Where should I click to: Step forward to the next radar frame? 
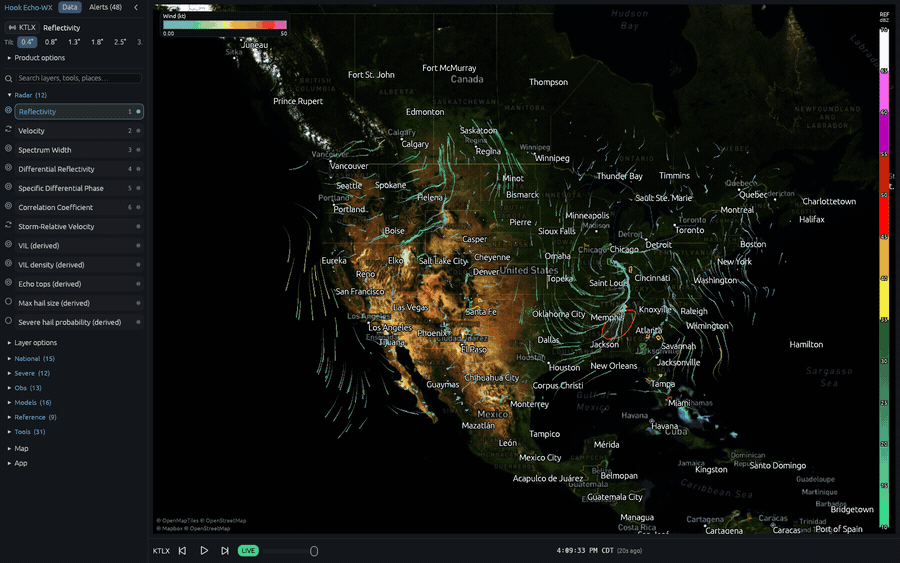(225, 550)
